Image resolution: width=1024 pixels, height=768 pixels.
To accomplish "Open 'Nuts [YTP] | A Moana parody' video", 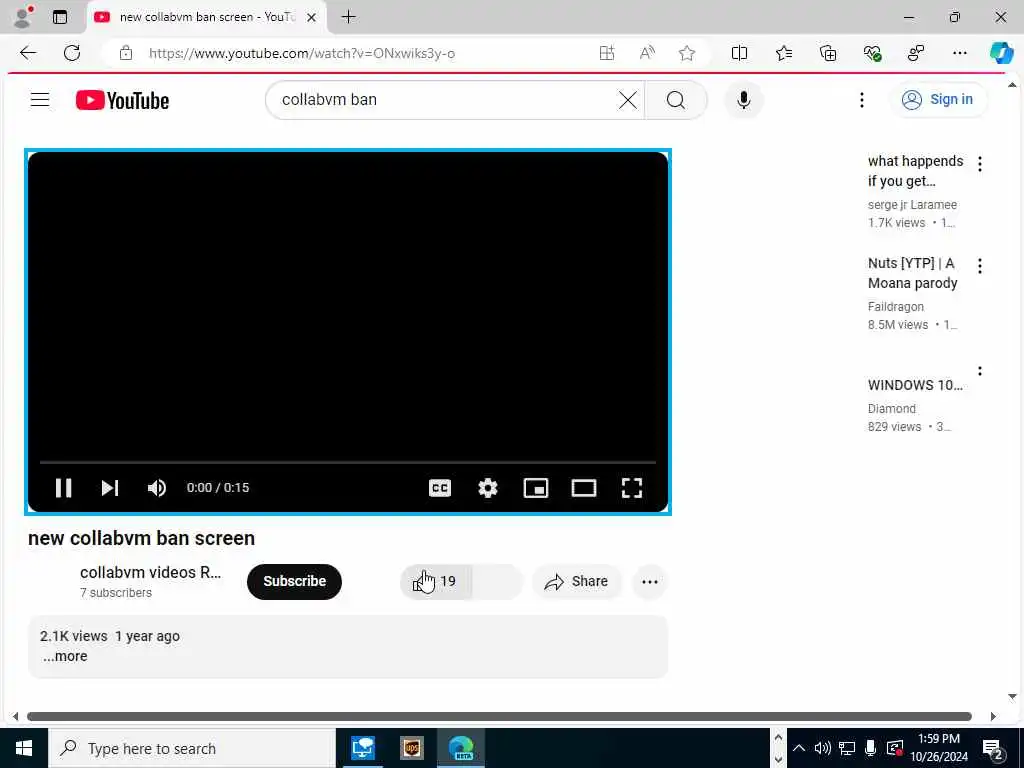I will (x=912, y=273).
